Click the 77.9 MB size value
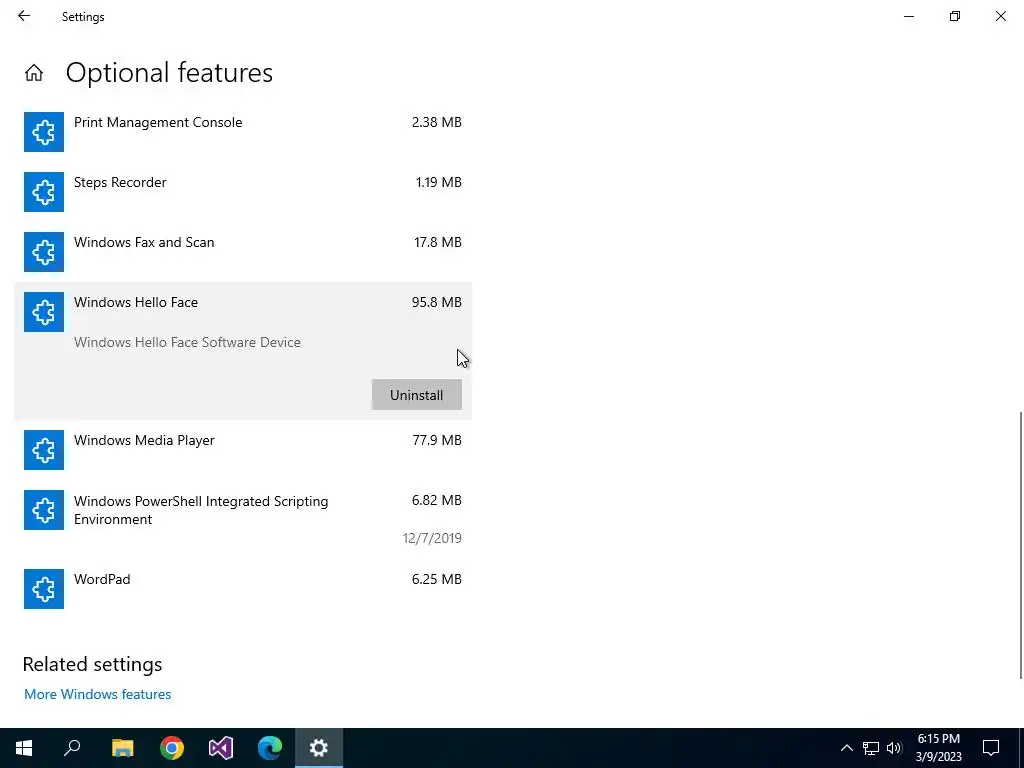This screenshot has height=768, width=1024. (437, 440)
